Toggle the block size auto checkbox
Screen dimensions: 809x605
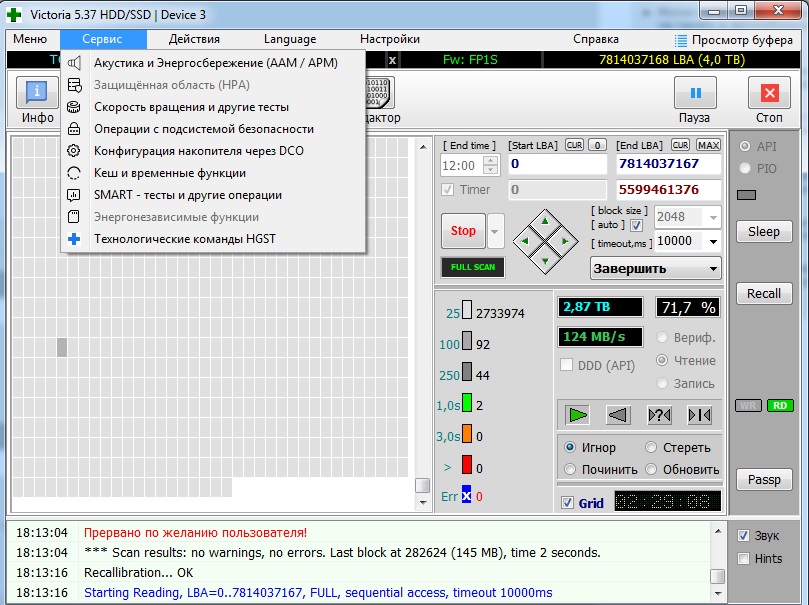point(637,225)
